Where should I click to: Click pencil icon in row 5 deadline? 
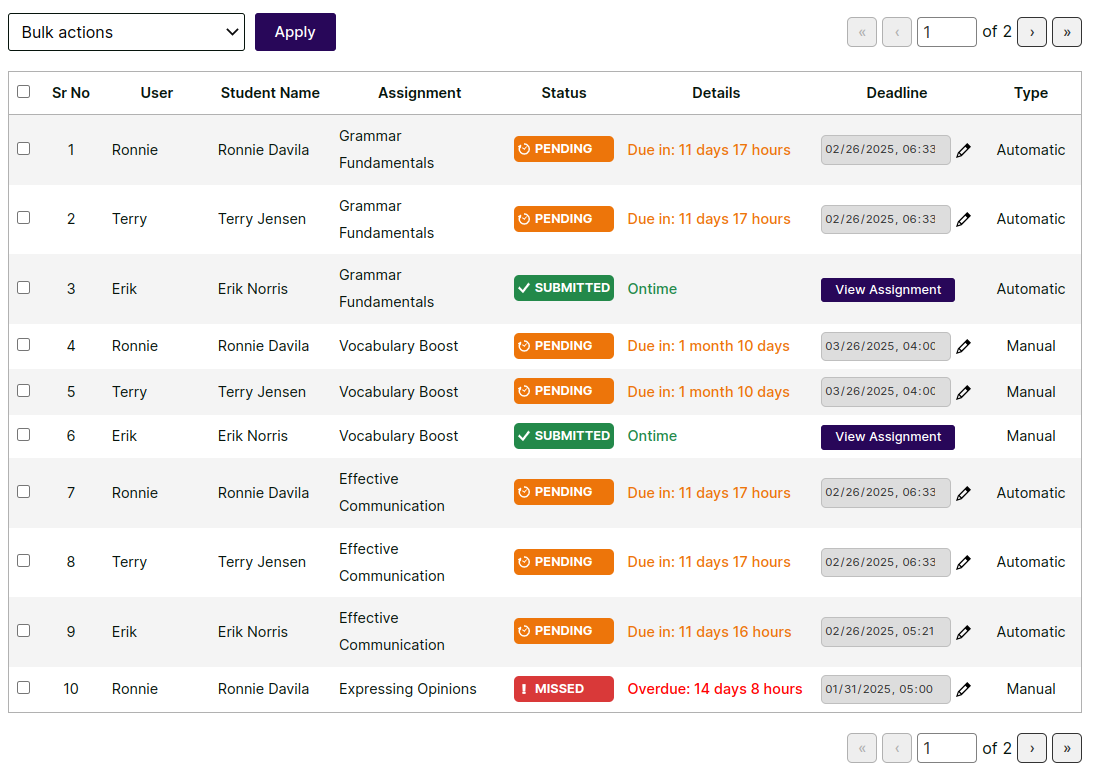963,392
